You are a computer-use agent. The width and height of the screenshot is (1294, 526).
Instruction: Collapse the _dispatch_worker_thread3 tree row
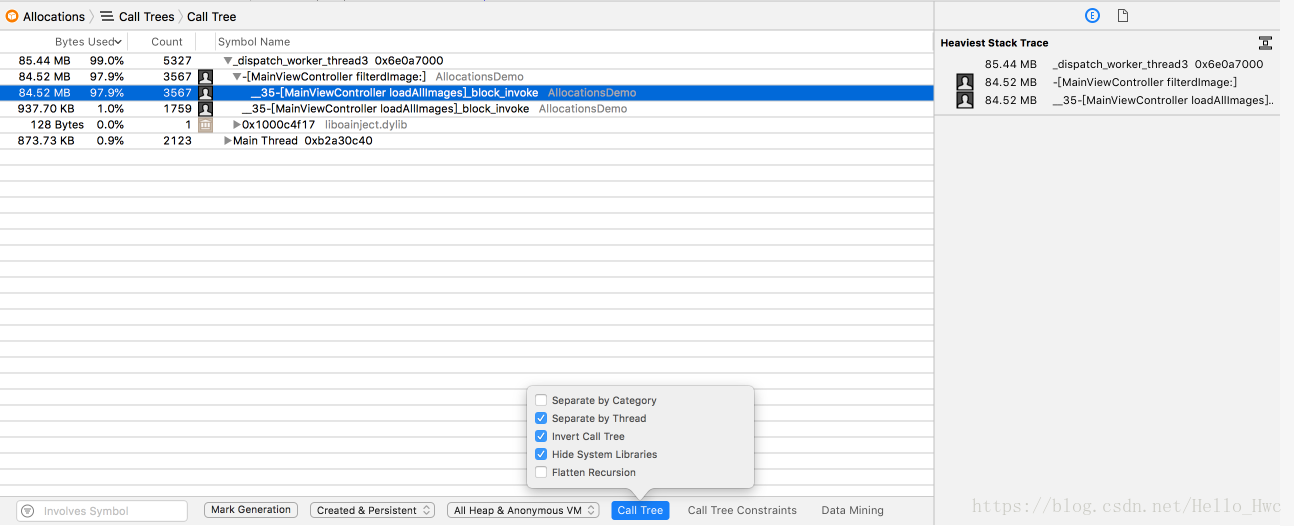pos(228,61)
